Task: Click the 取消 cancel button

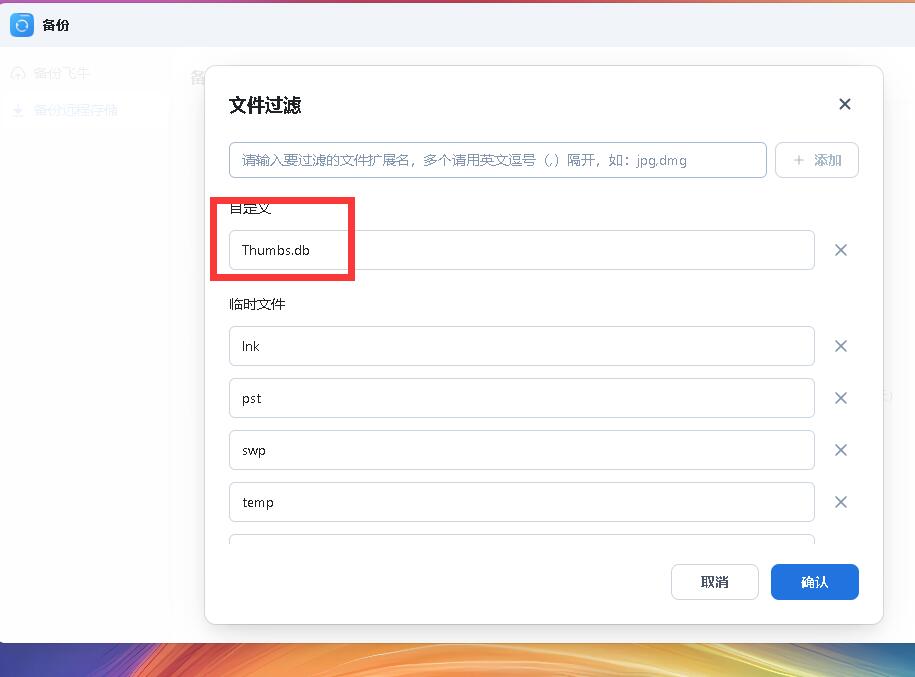Action: (714, 581)
